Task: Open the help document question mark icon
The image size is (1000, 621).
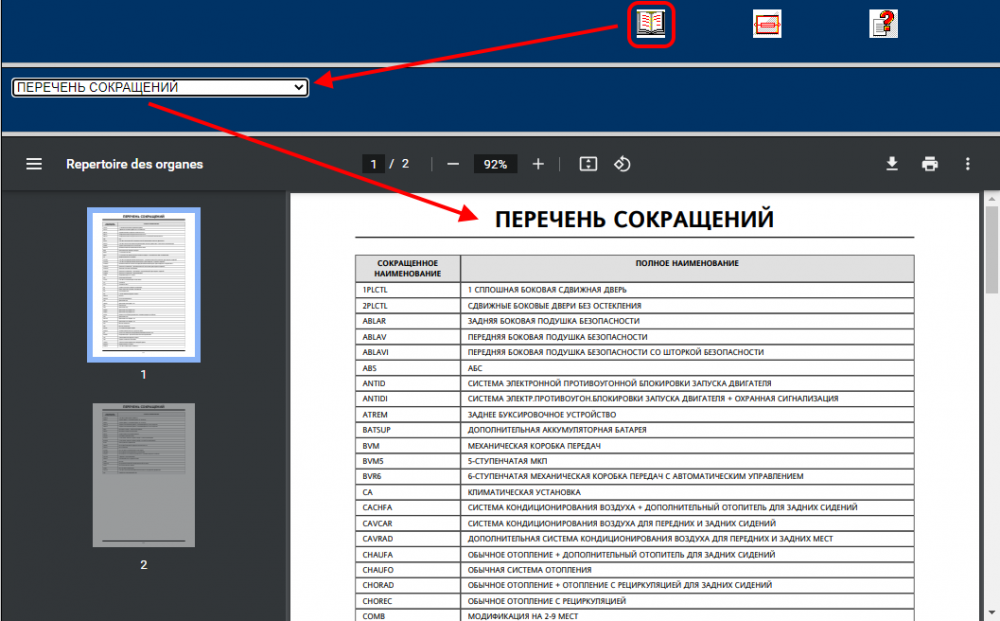Action: point(883,24)
